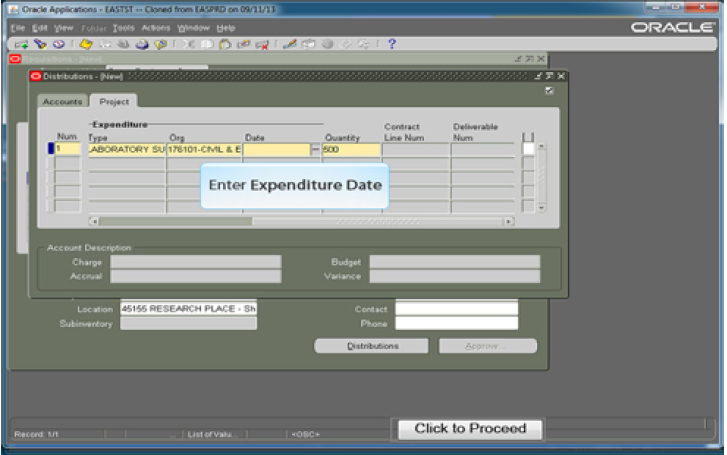
Task: Open the Actions menu
Action: [x=156, y=28]
